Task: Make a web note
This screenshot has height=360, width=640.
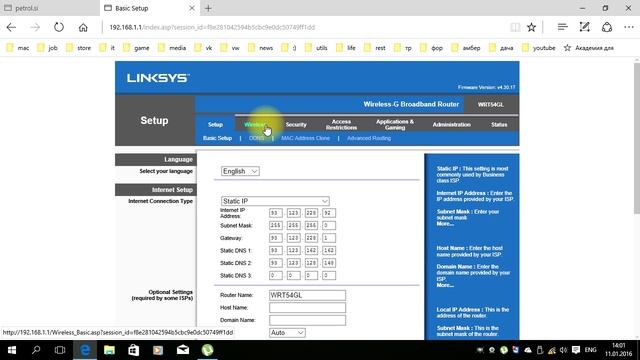Action: pos(584,27)
